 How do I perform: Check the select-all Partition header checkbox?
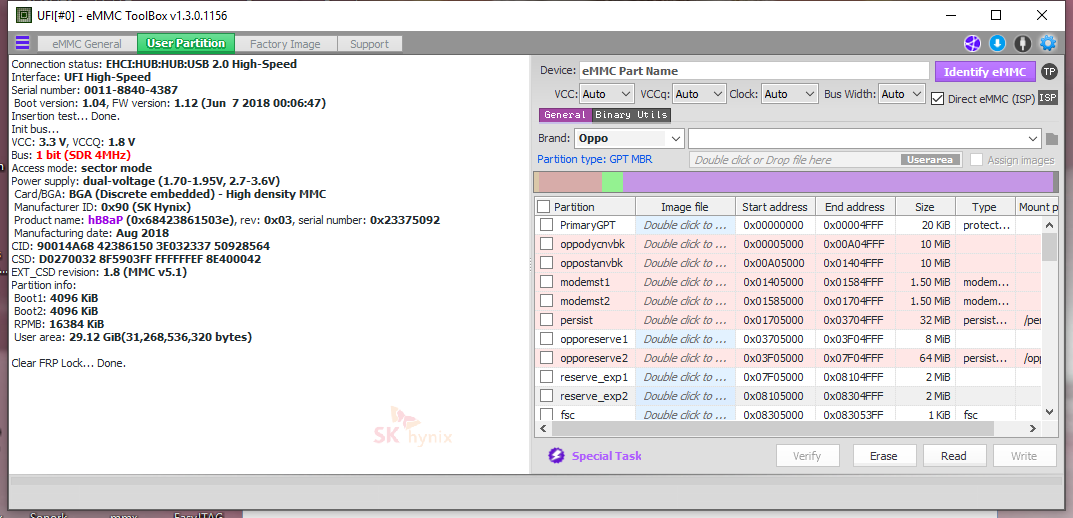[x=543, y=207]
